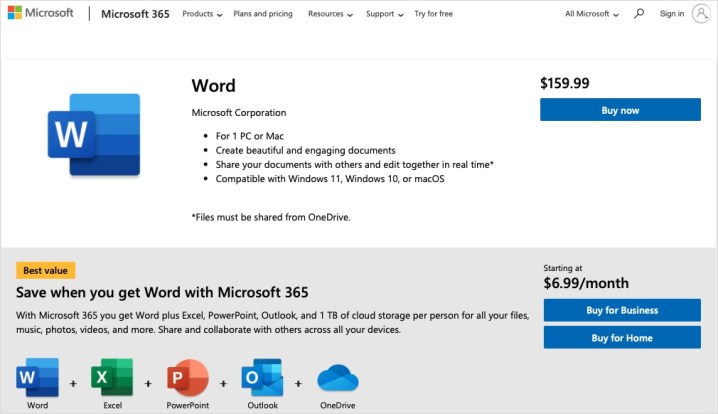Open the Try for free nav item
718x414 pixels.
[433, 14]
